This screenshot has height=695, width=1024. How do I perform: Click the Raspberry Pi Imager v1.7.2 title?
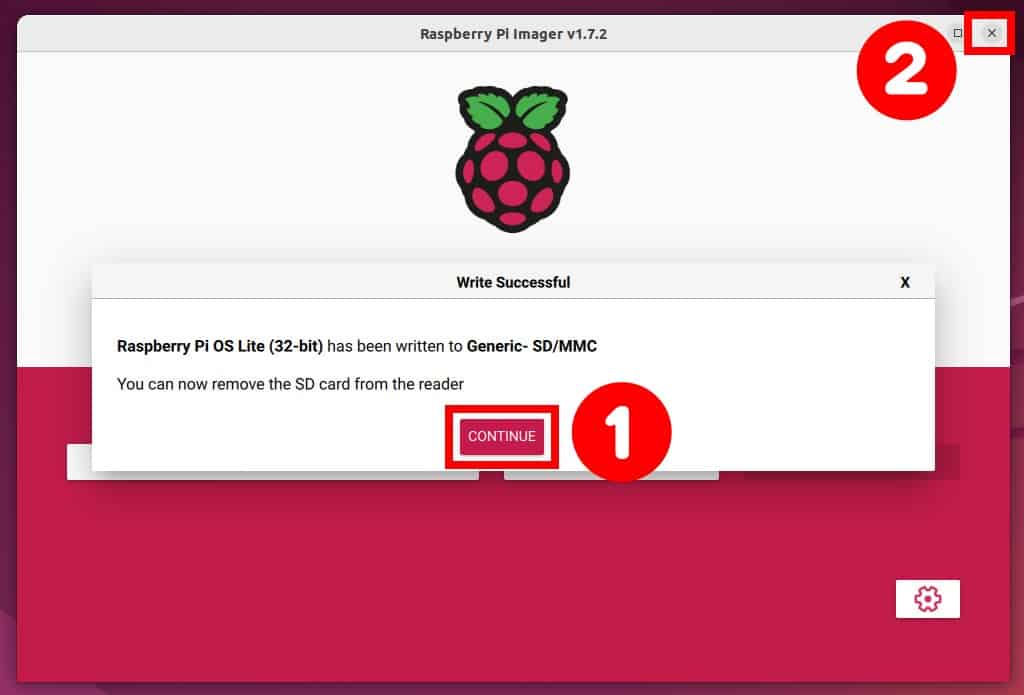coord(513,34)
